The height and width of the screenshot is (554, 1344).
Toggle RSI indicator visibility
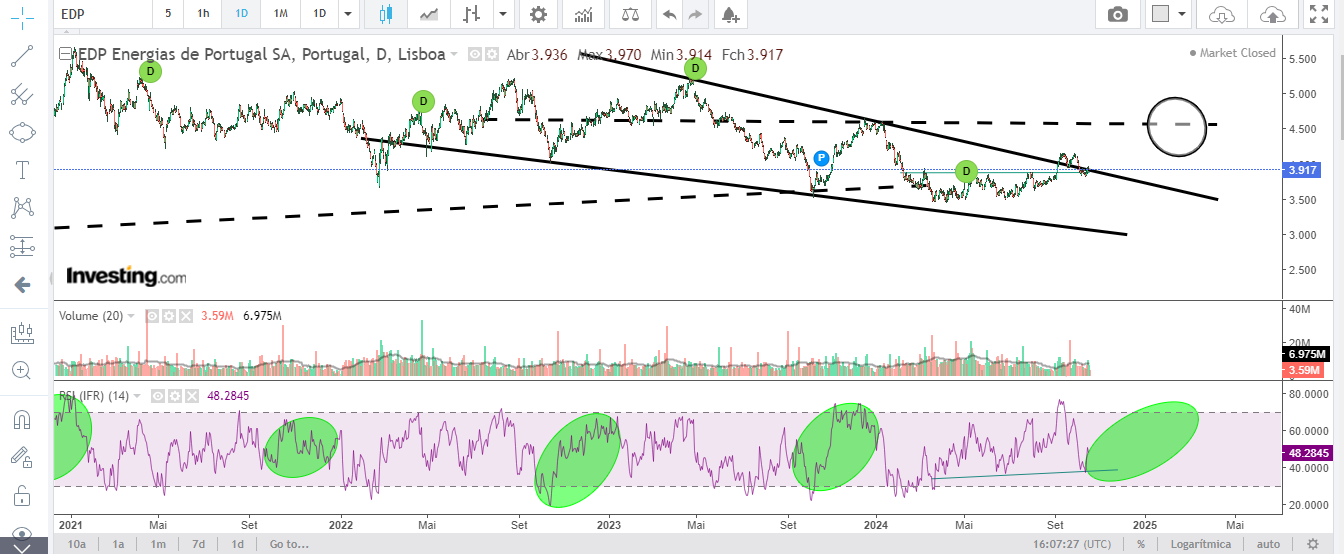tap(158, 396)
